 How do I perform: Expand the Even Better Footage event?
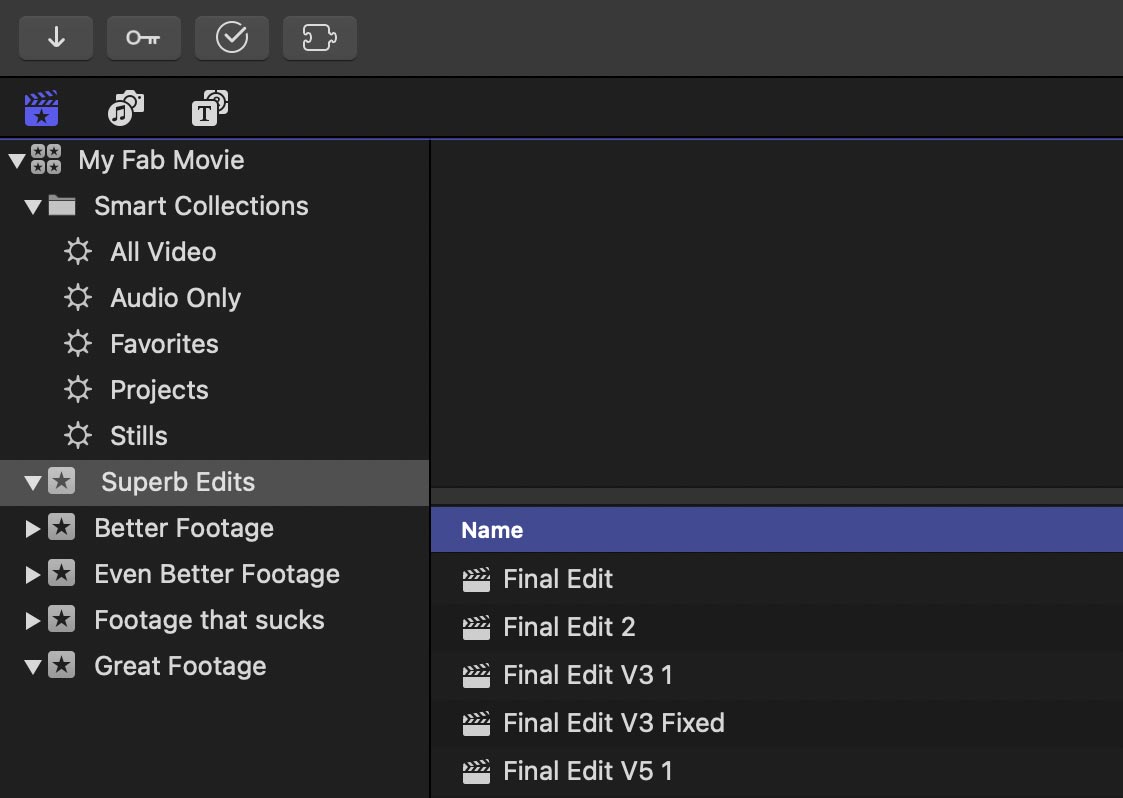pos(33,575)
